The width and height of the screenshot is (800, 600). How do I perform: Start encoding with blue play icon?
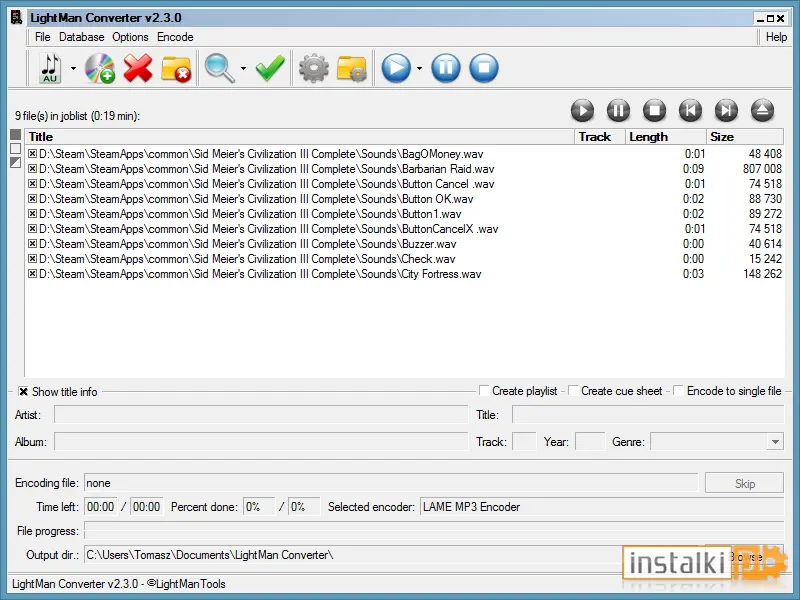pos(396,68)
